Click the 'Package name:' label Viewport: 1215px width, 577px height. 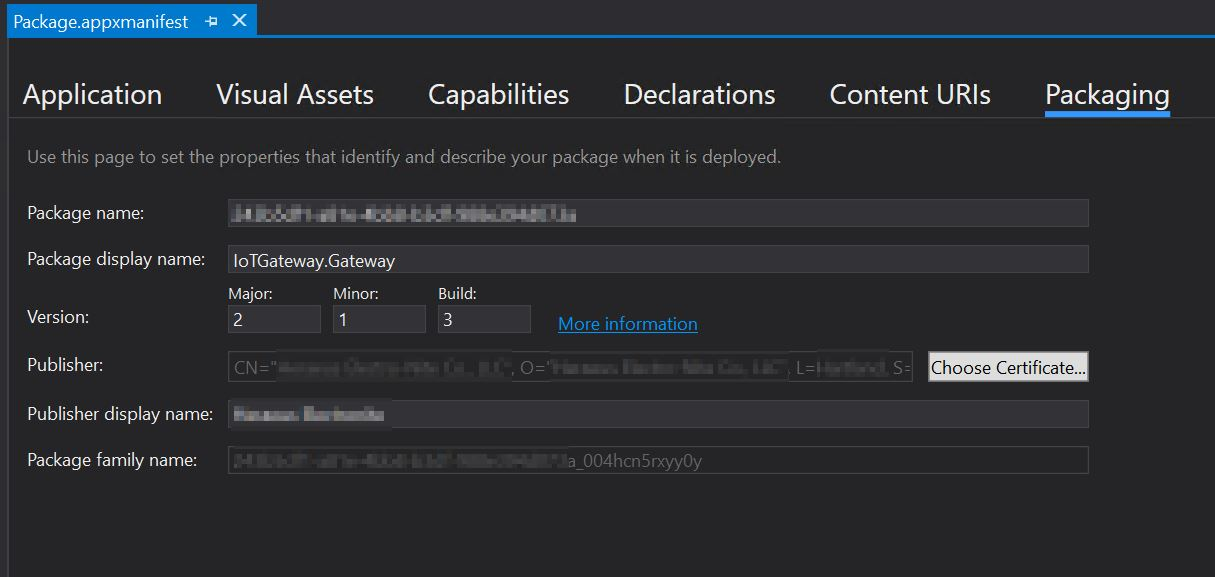pos(86,213)
